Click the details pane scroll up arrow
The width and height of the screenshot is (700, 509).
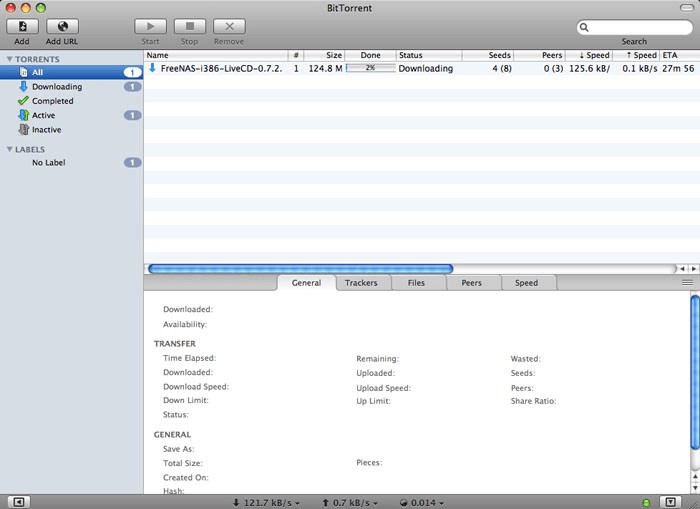695,477
